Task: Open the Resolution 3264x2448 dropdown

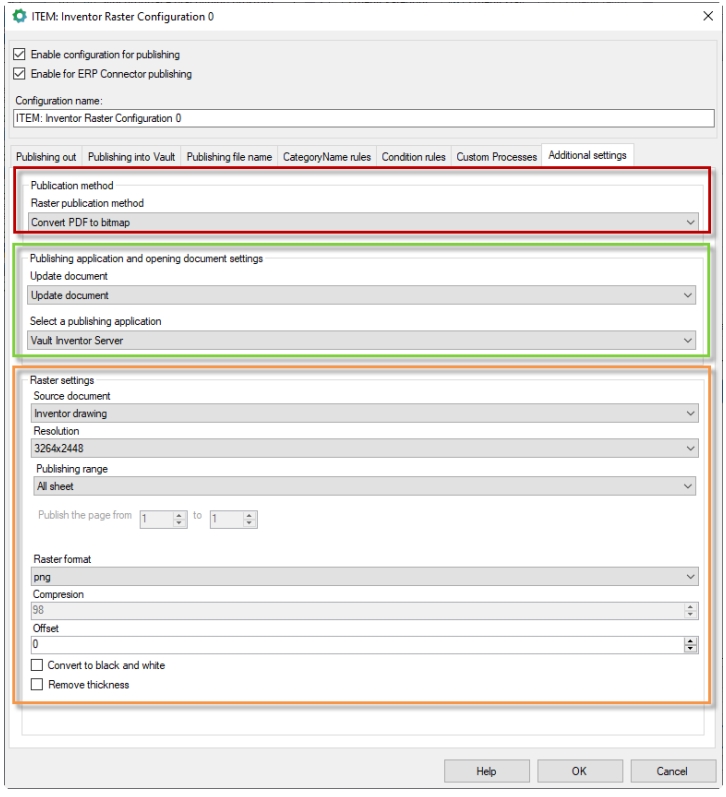Action: pyautogui.click(x=362, y=449)
